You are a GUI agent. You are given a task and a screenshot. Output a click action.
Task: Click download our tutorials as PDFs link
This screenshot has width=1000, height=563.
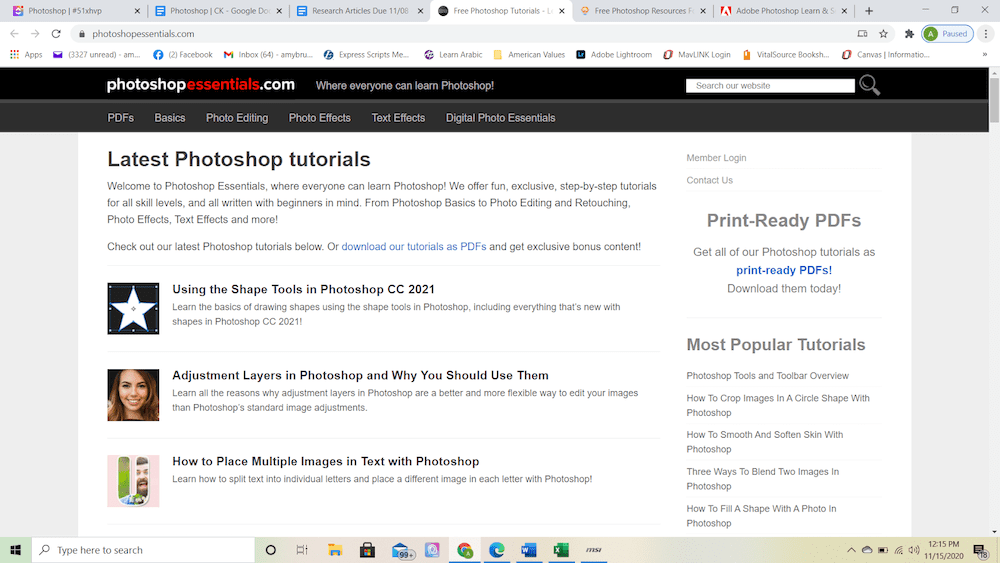coord(414,247)
